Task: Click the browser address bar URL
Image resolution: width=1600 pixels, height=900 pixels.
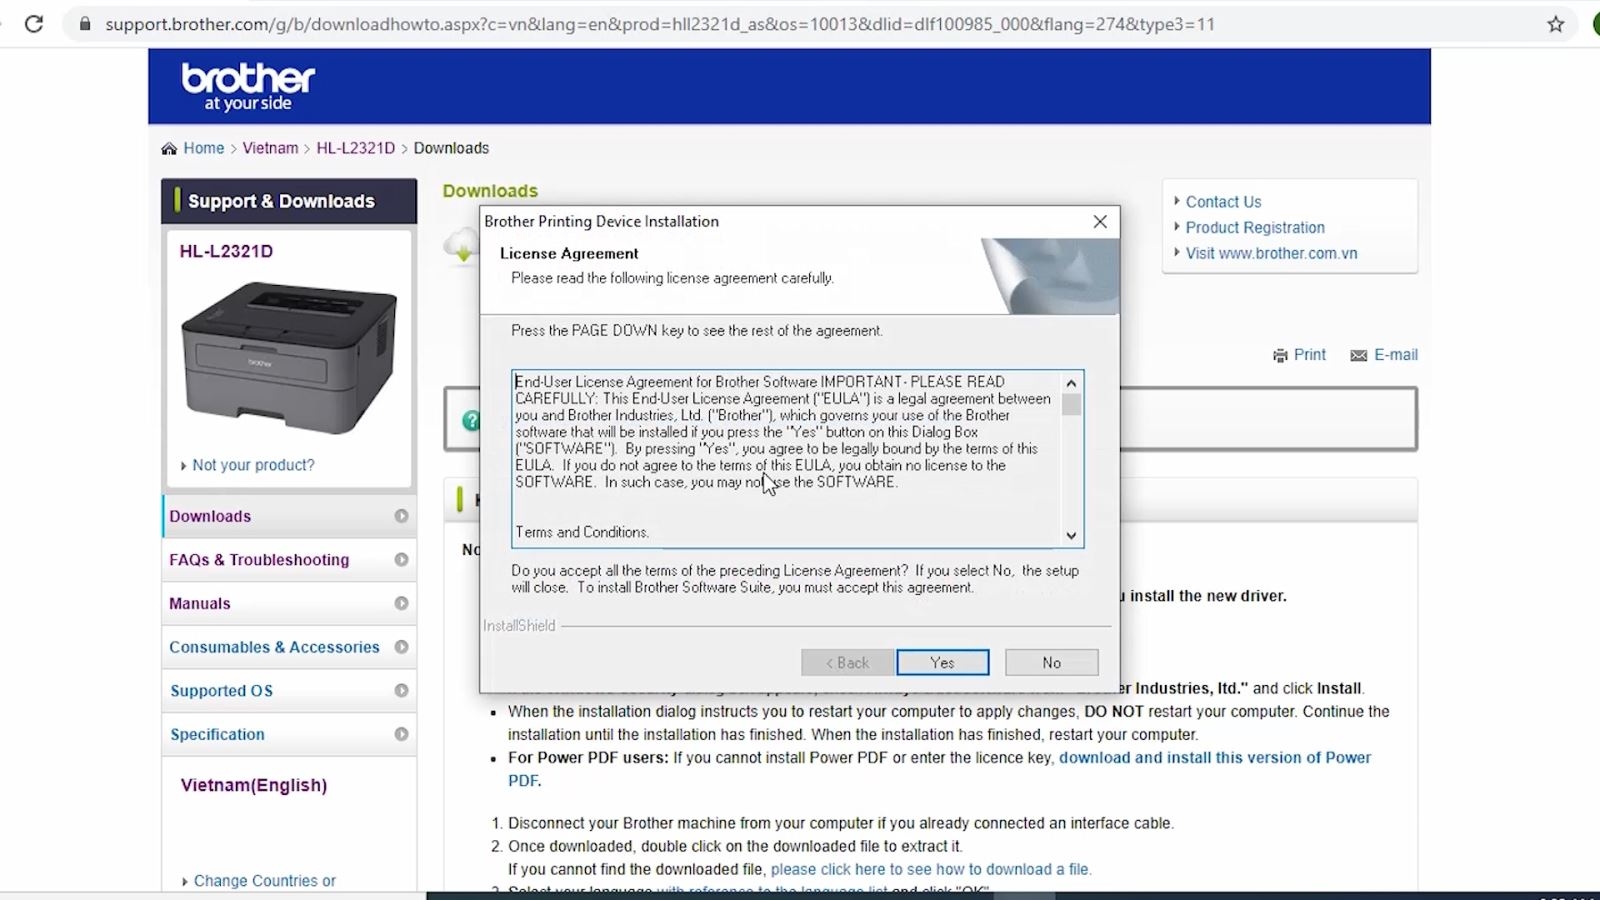Action: [x=660, y=24]
